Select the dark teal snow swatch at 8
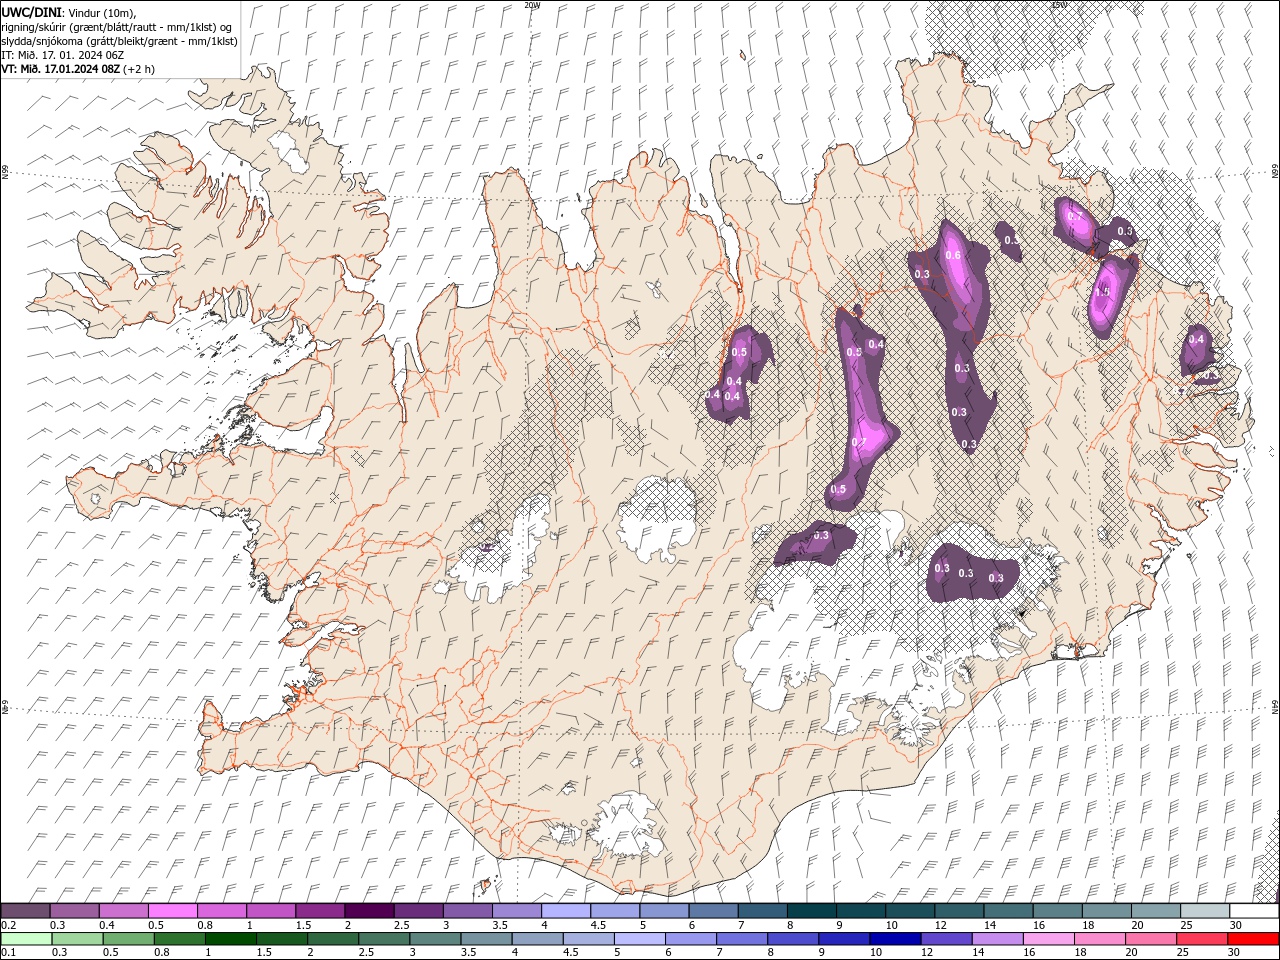The width and height of the screenshot is (1280, 960). [811, 911]
